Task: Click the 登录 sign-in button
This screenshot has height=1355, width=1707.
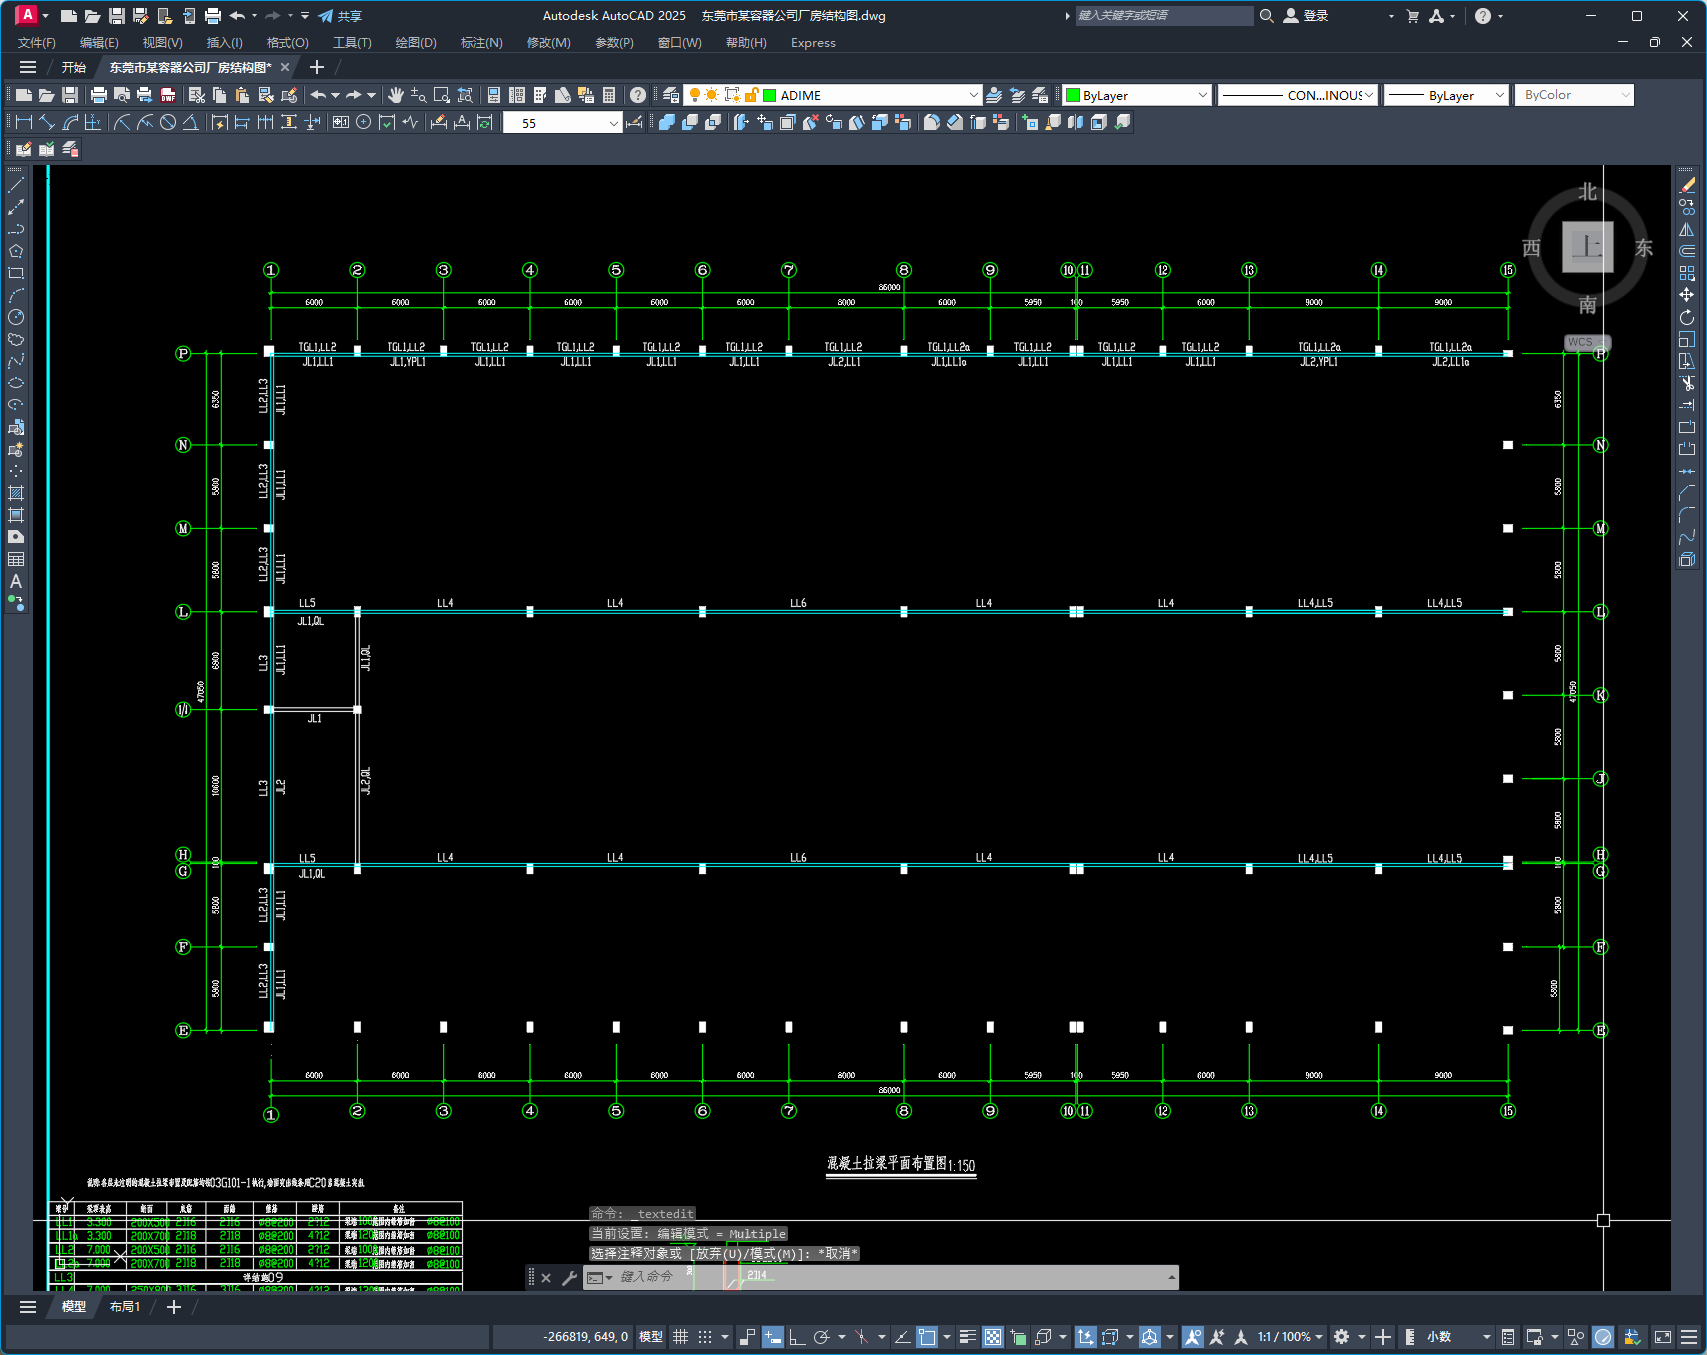Action: 1307,16
